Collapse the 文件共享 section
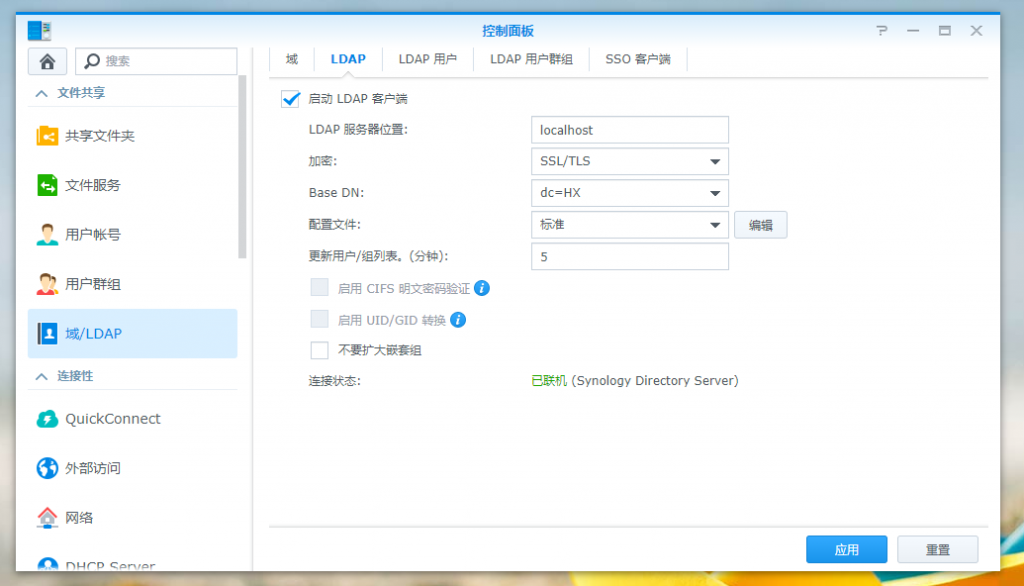 (x=41, y=93)
